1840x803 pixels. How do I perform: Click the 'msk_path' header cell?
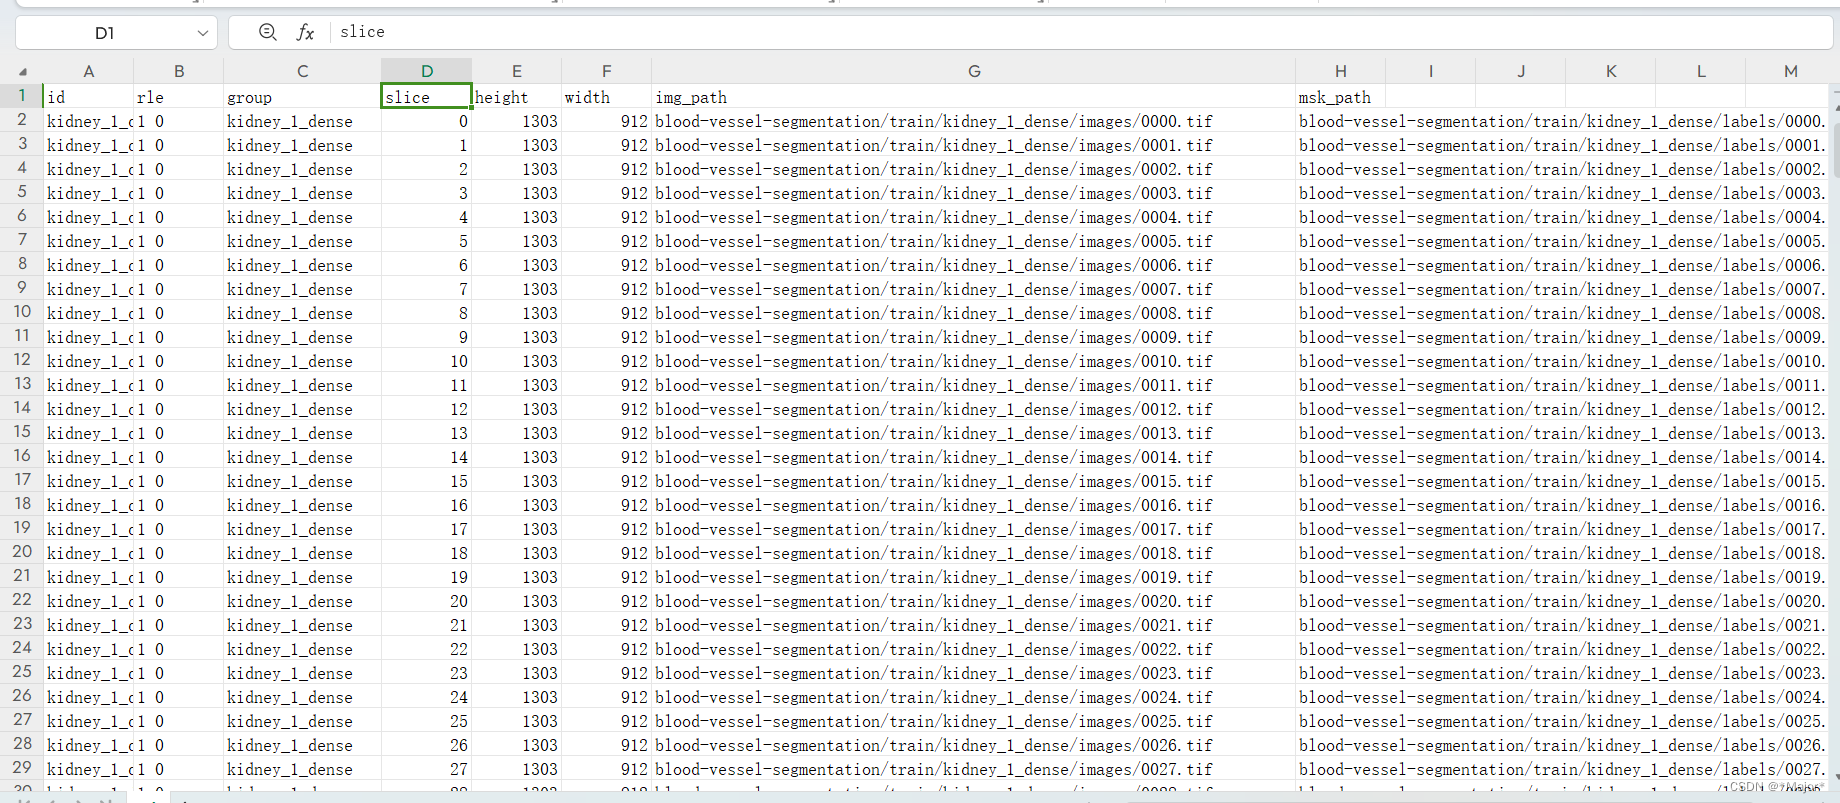pyautogui.click(x=1340, y=97)
